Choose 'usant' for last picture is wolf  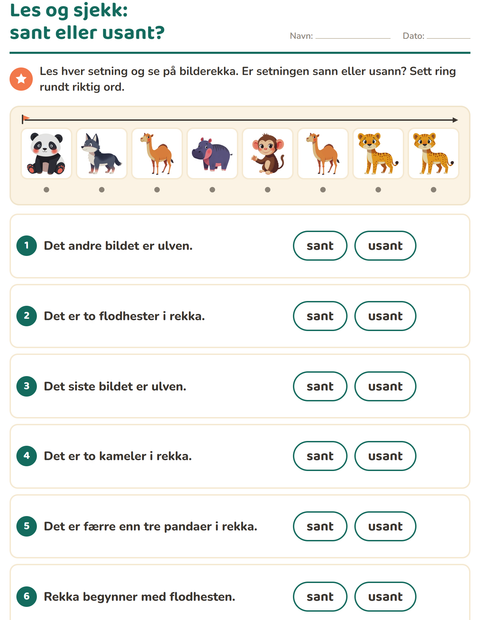point(385,386)
